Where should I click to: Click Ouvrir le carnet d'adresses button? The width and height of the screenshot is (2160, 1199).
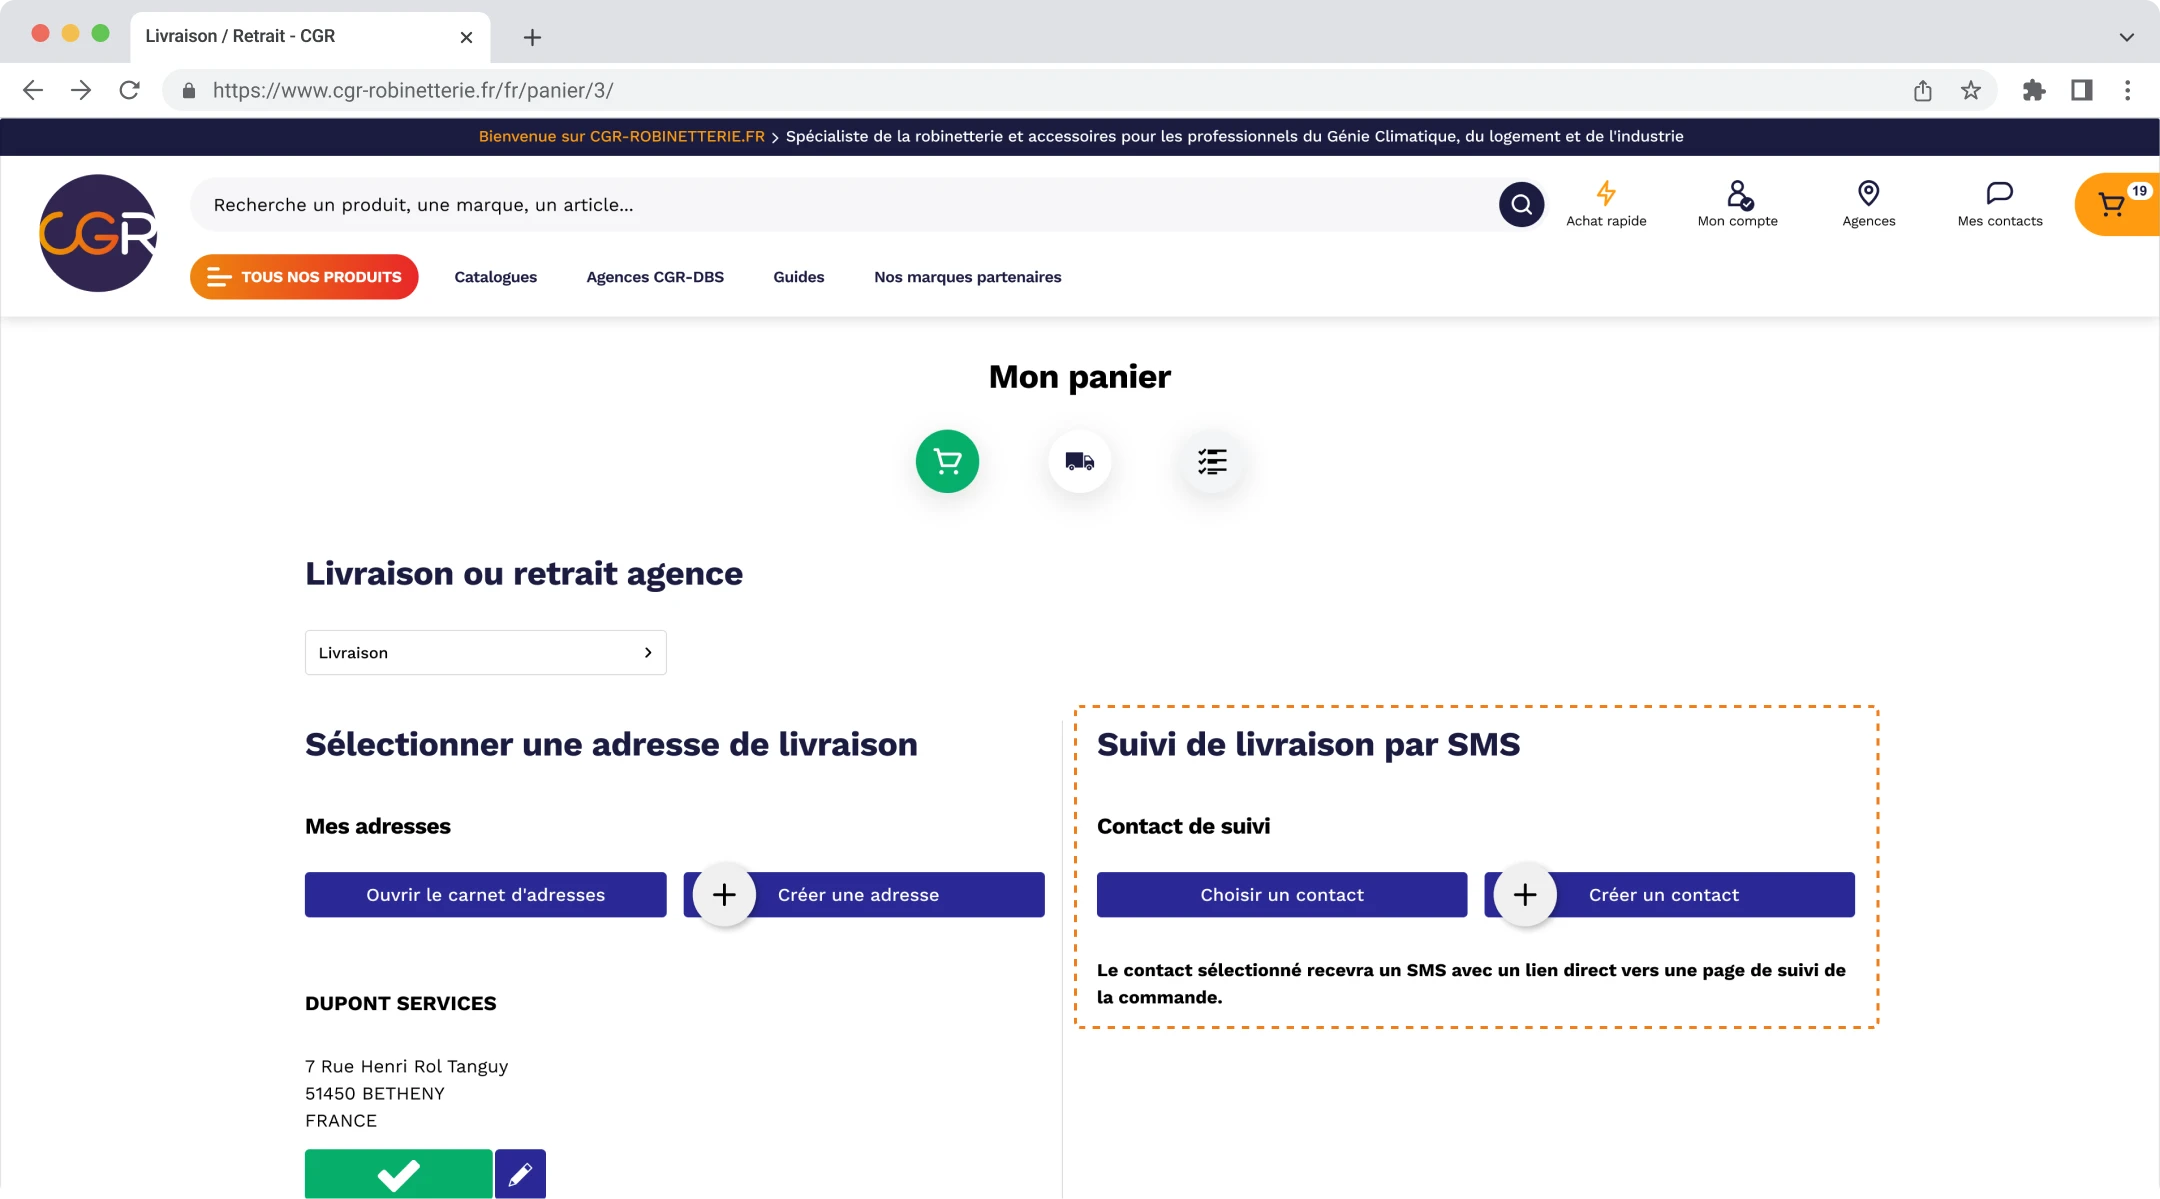(485, 895)
